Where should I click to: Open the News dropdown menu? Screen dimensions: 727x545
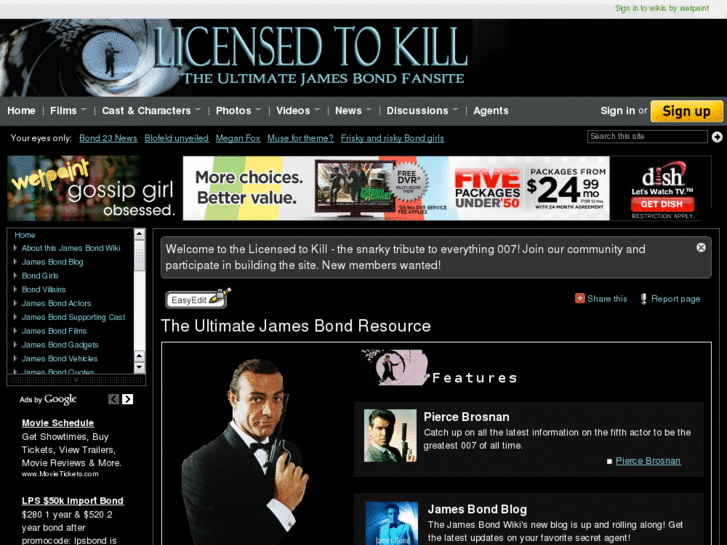[353, 111]
